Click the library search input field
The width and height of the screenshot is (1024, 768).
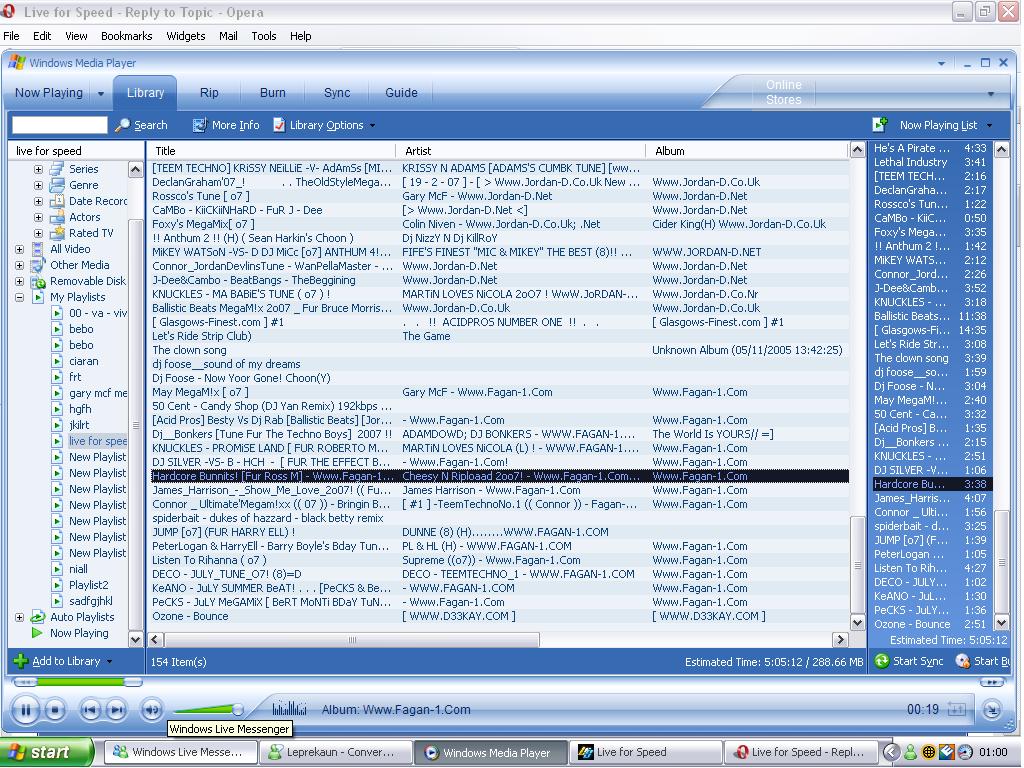[x=59, y=125]
